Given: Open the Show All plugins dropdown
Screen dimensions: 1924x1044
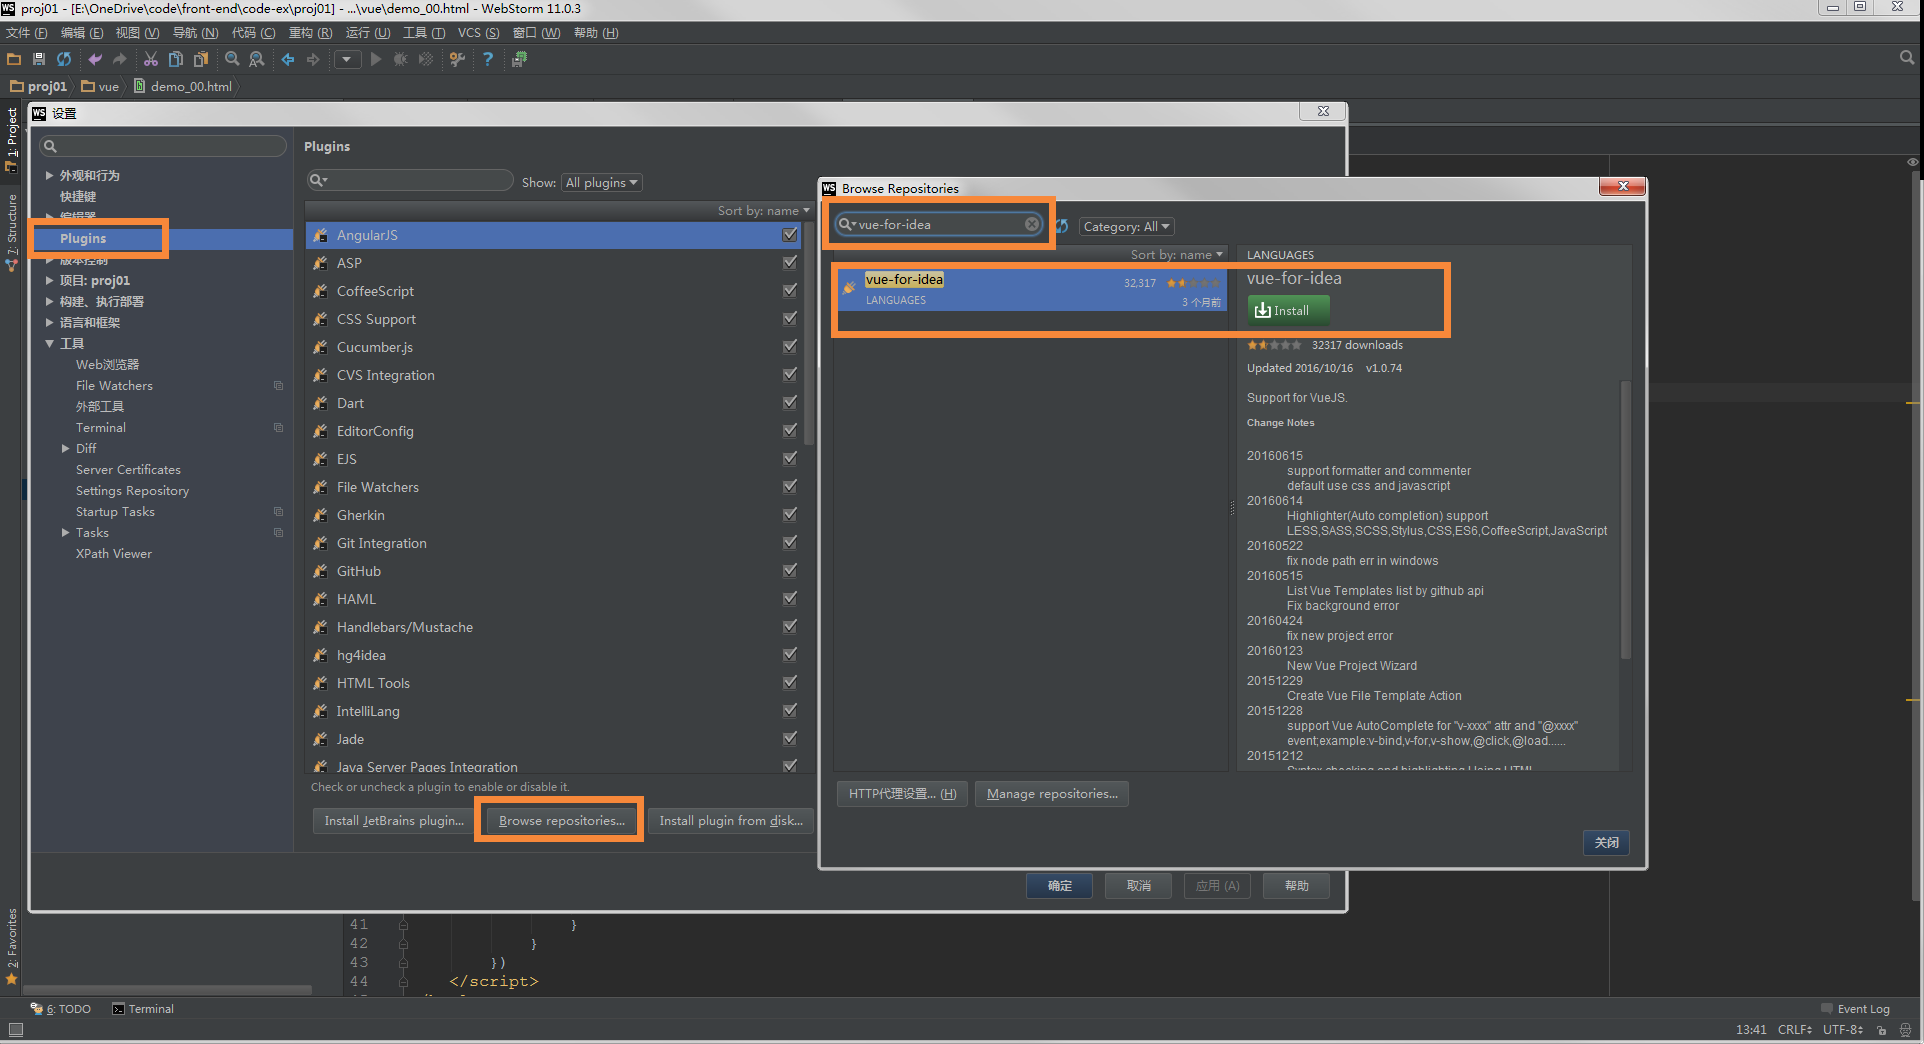Looking at the screenshot, I should 601,182.
